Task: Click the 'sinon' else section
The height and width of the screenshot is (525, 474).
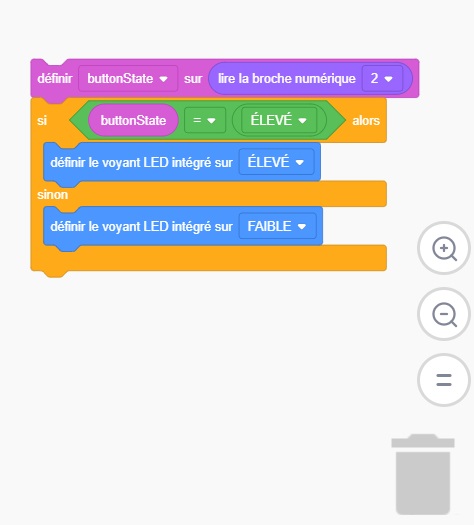Action: click(x=53, y=195)
